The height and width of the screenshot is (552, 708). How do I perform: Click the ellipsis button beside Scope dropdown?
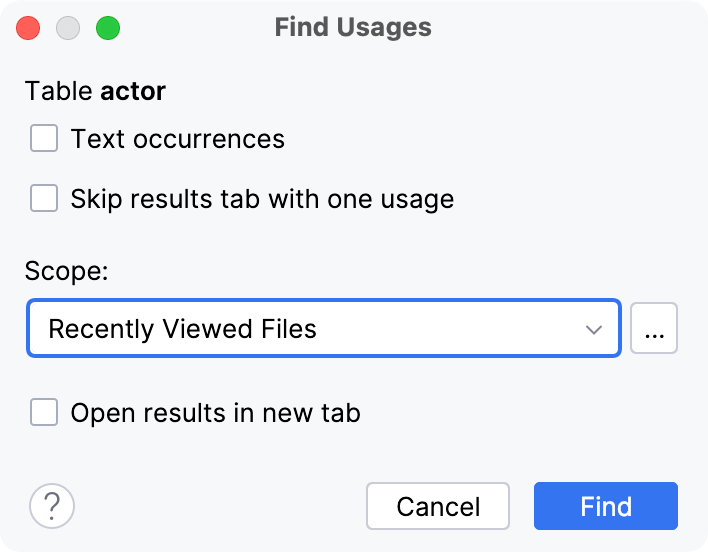click(655, 328)
